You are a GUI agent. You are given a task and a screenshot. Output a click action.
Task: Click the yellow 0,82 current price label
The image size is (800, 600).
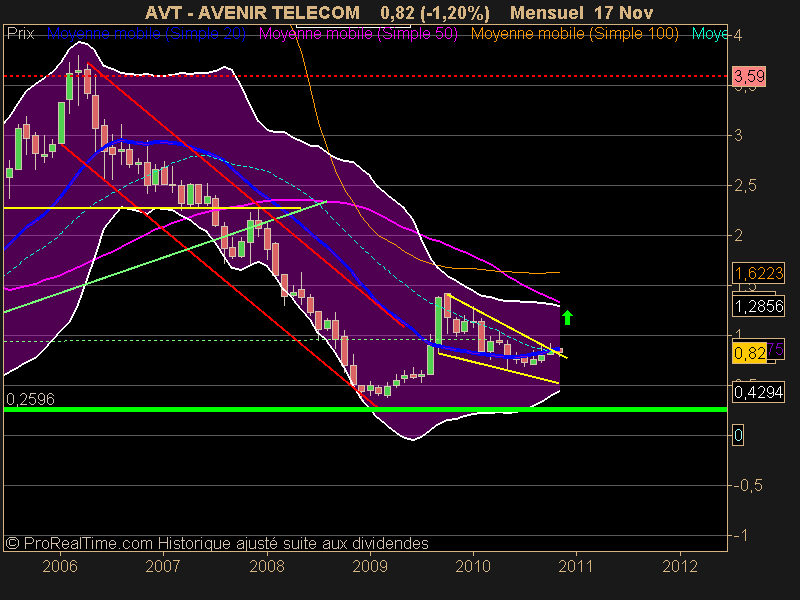[749, 353]
